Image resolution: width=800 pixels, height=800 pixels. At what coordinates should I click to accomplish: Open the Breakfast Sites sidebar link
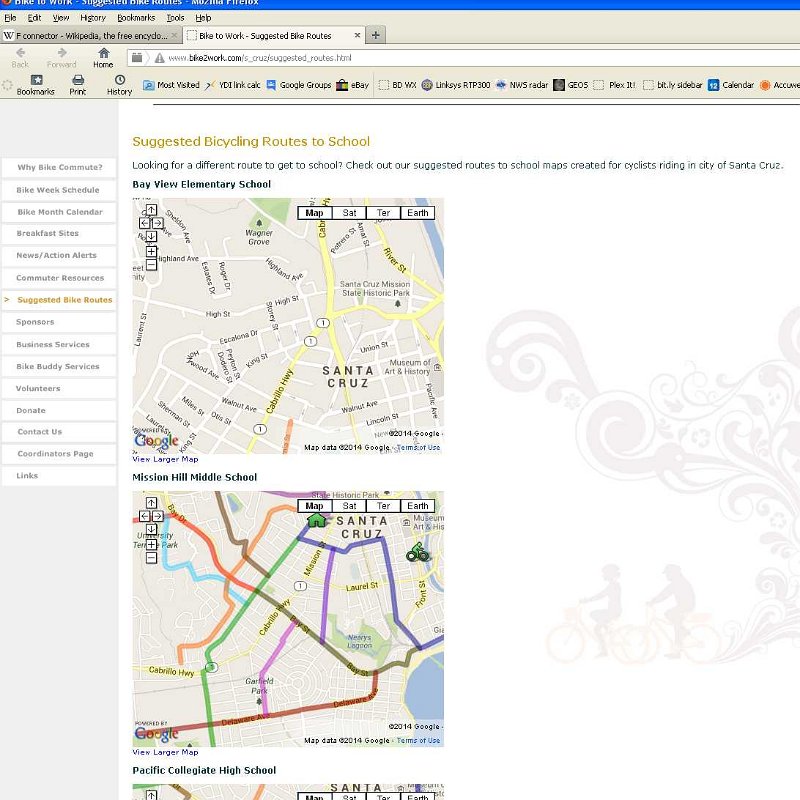47,234
